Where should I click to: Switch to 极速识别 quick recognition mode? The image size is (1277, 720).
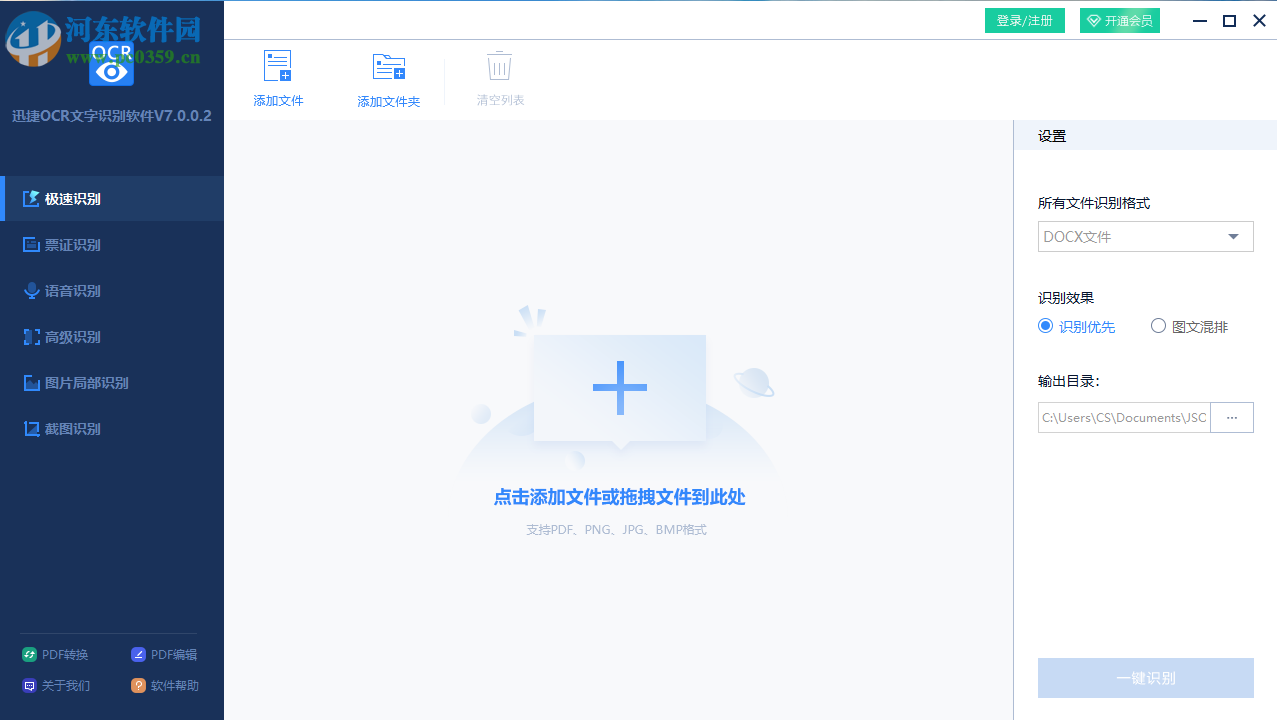click(x=60, y=198)
